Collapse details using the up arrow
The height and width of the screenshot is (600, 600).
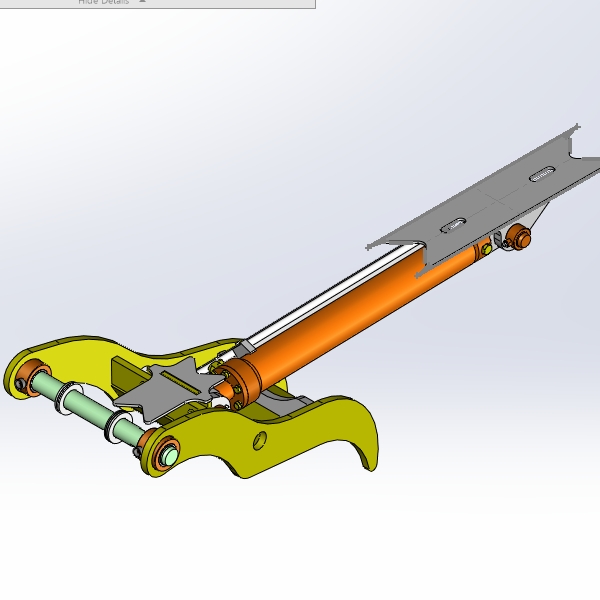tap(142, 2)
